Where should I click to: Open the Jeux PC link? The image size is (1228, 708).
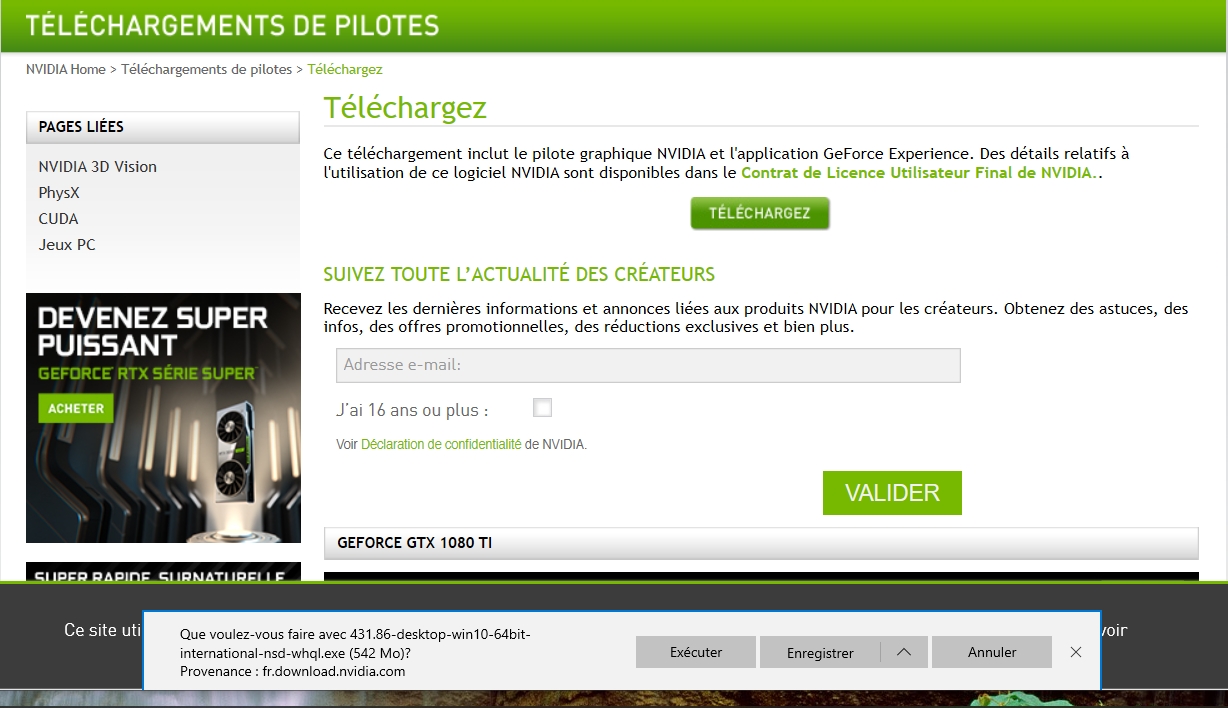pos(67,245)
